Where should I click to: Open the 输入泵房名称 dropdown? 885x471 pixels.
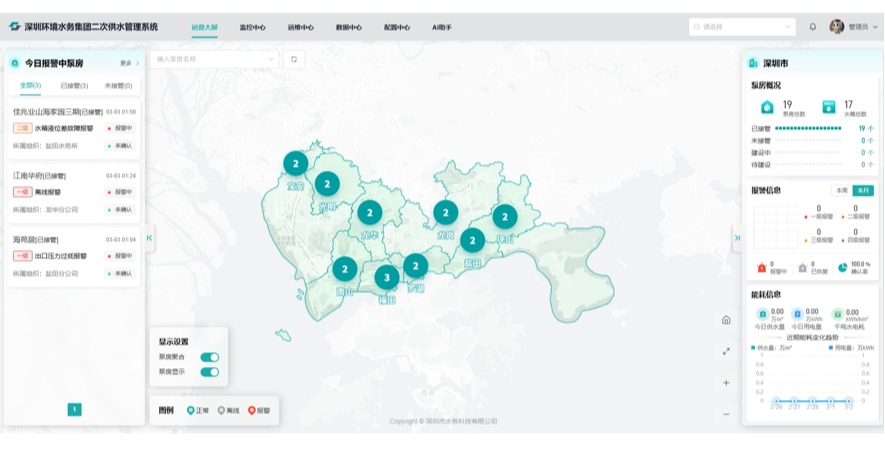coord(214,59)
